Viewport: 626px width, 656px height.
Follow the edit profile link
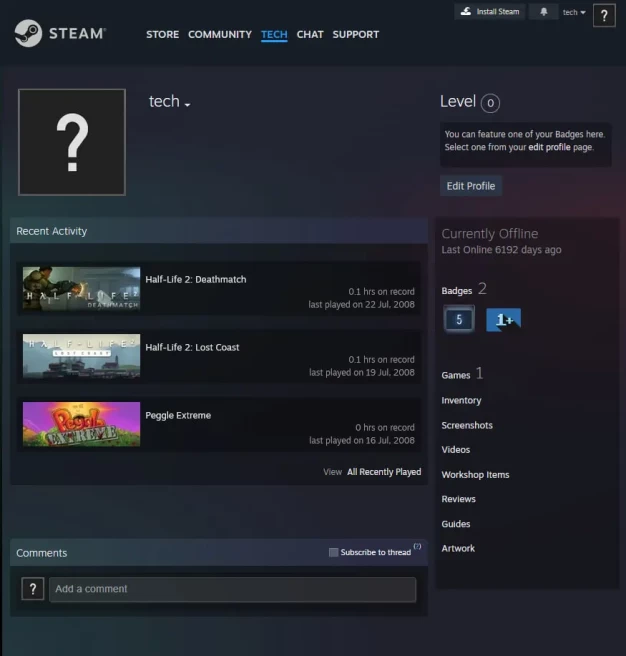[549, 147]
